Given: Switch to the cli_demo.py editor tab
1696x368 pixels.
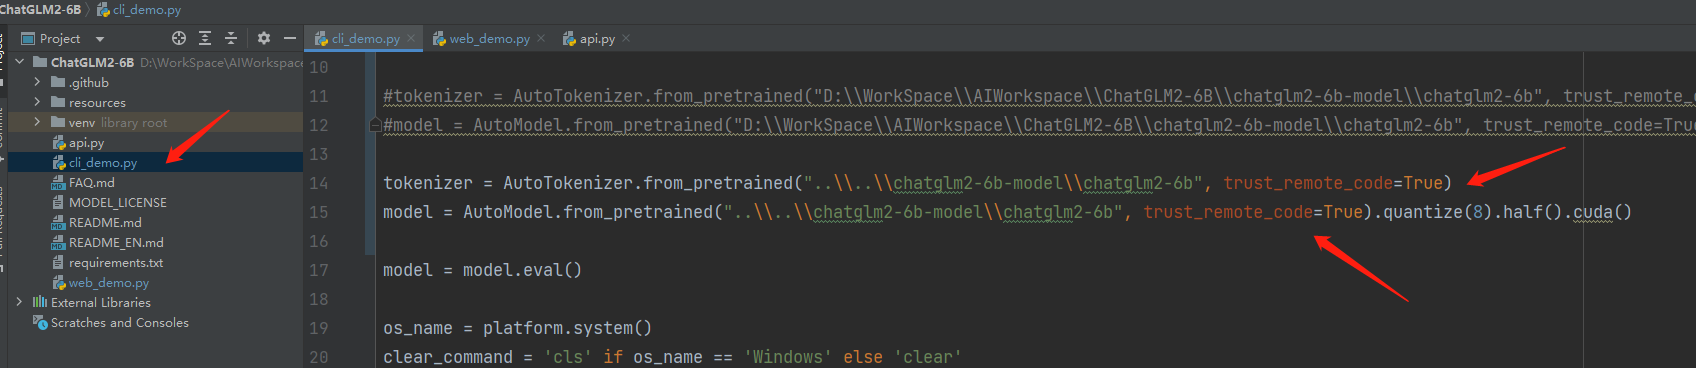Looking at the screenshot, I should (365, 39).
